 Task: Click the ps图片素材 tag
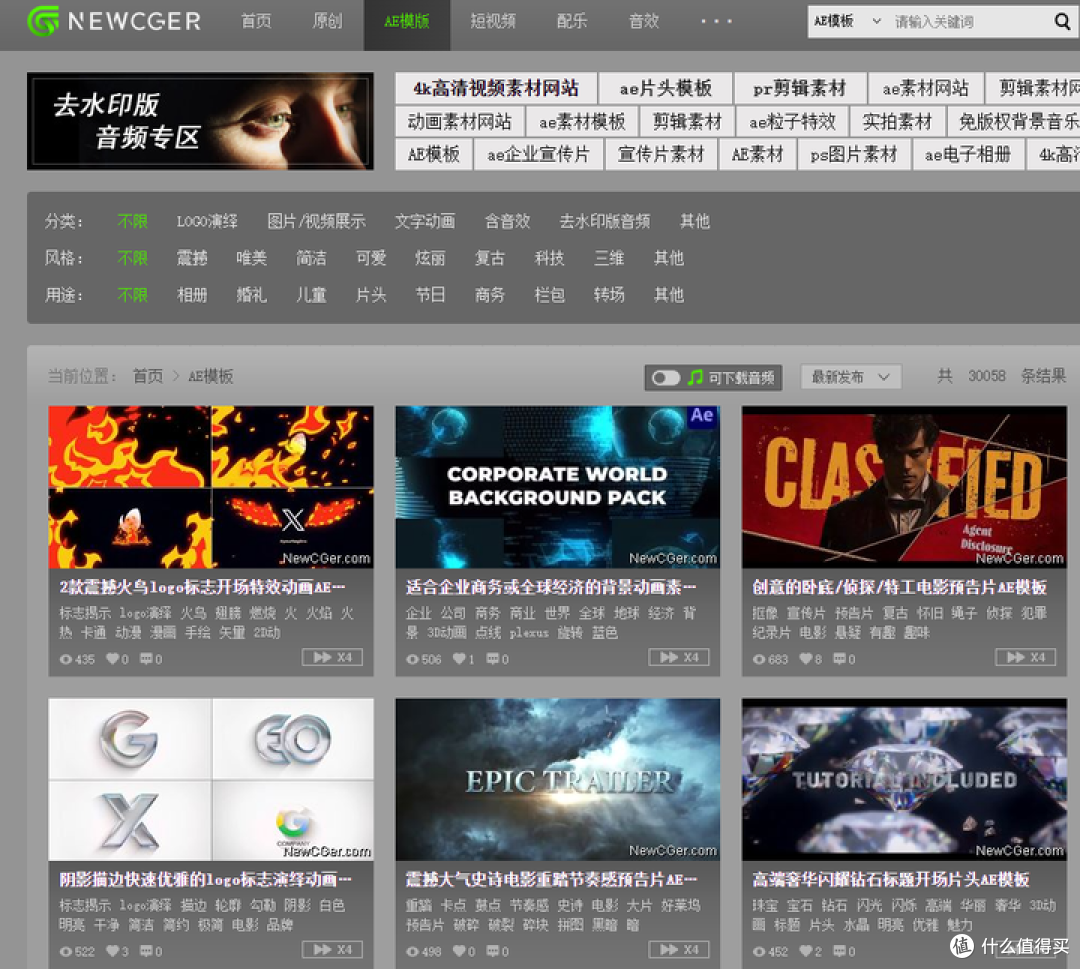[x=854, y=154]
